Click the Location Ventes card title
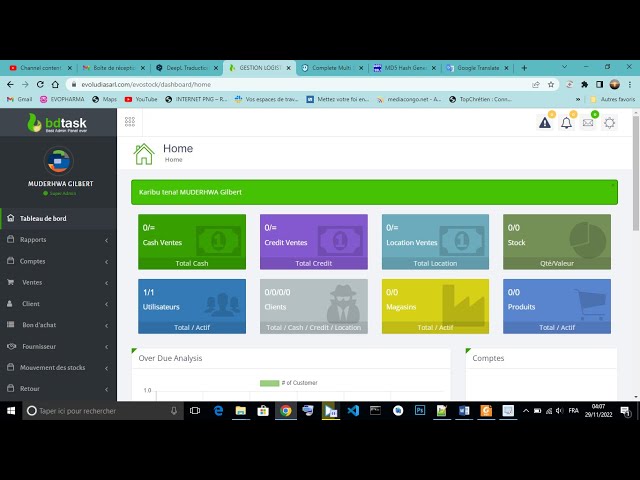Viewport: 640px width, 480px height. pyautogui.click(x=411, y=242)
